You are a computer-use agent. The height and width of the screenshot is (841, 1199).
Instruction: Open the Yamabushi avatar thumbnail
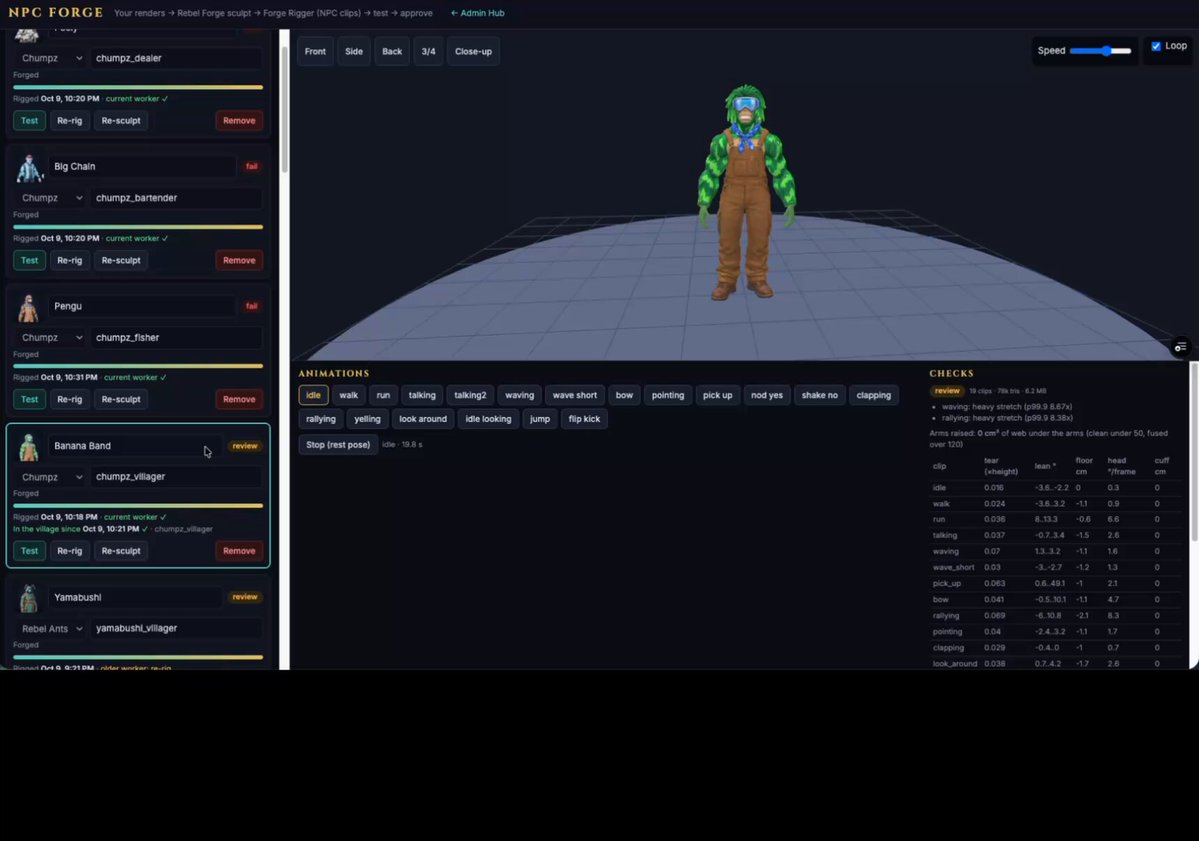[x=29, y=599]
